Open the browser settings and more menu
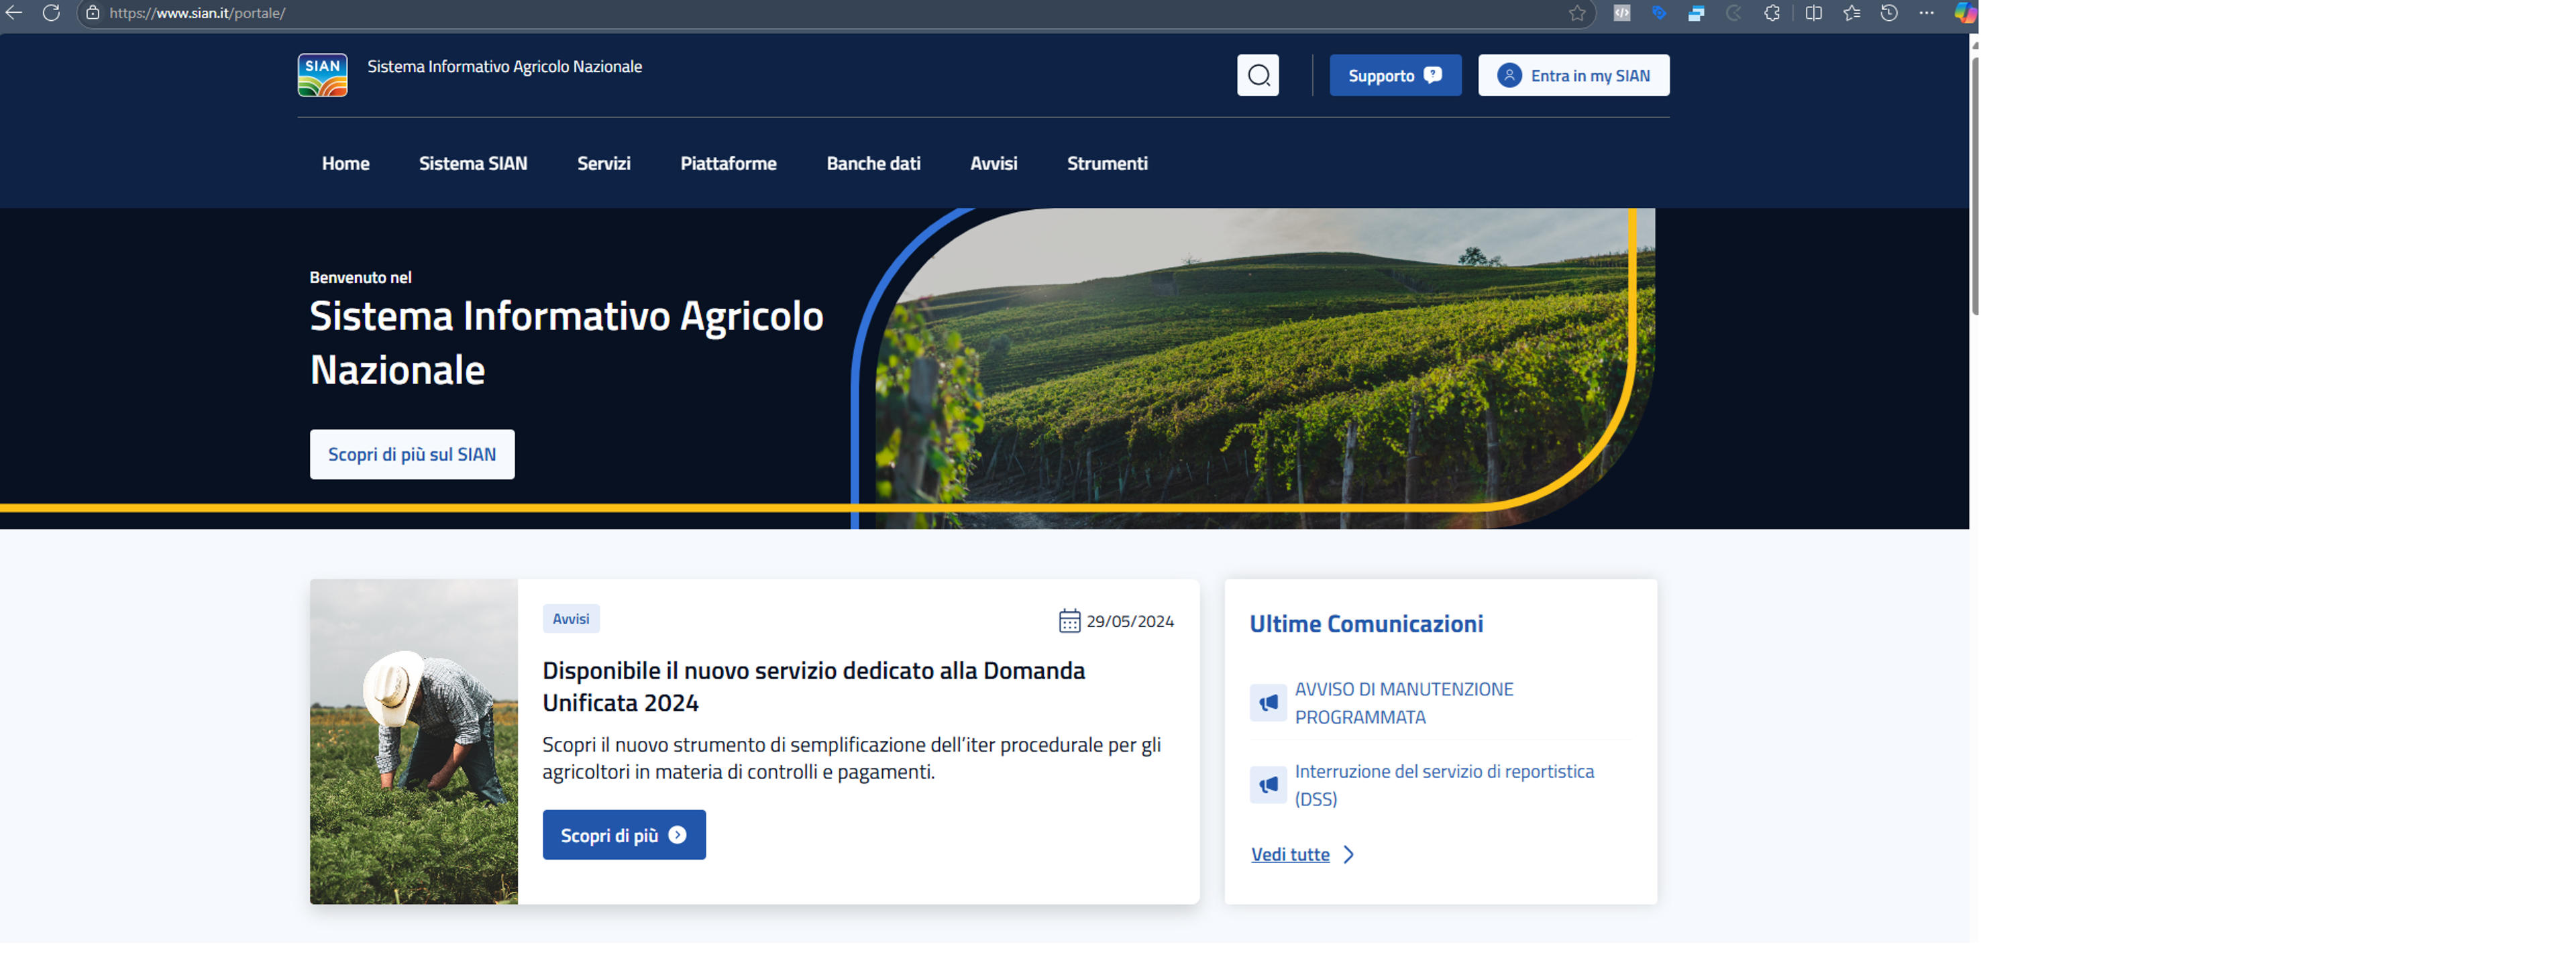Viewport: 2576px width, 975px height. [1927, 13]
